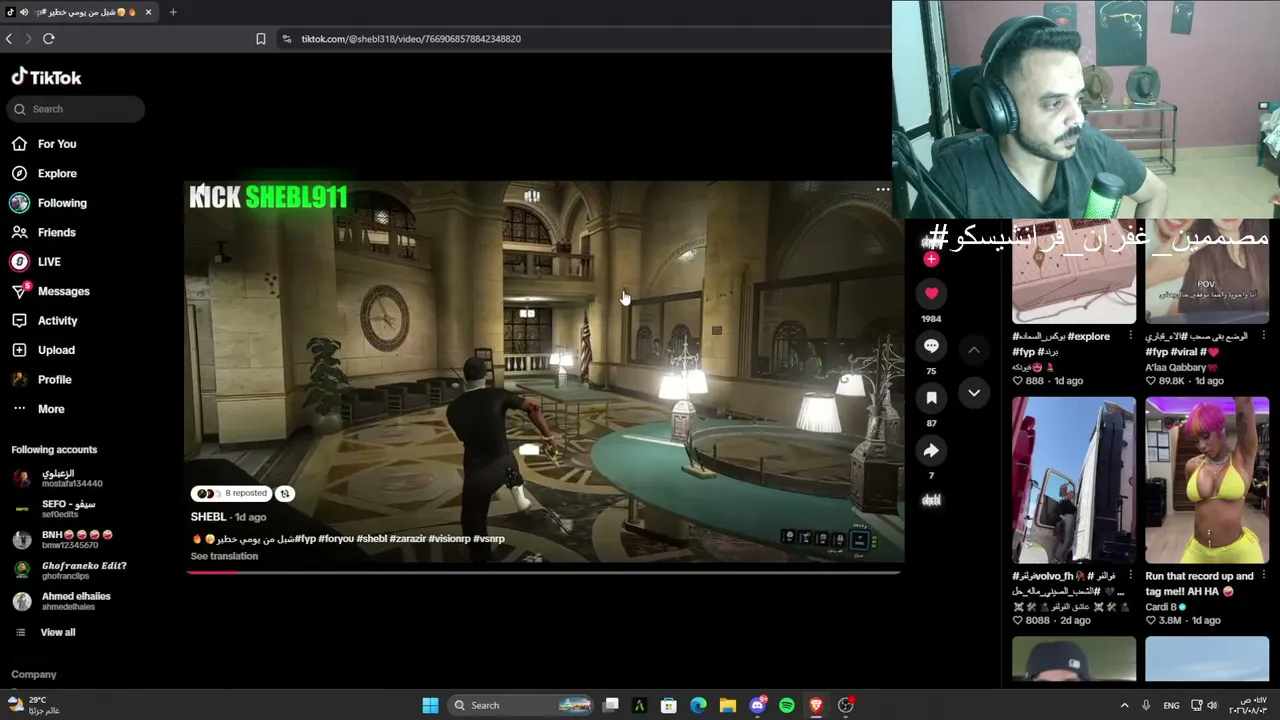The width and height of the screenshot is (1280, 720).
Task: Launch Spotify from the taskbar
Action: tap(787, 705)
